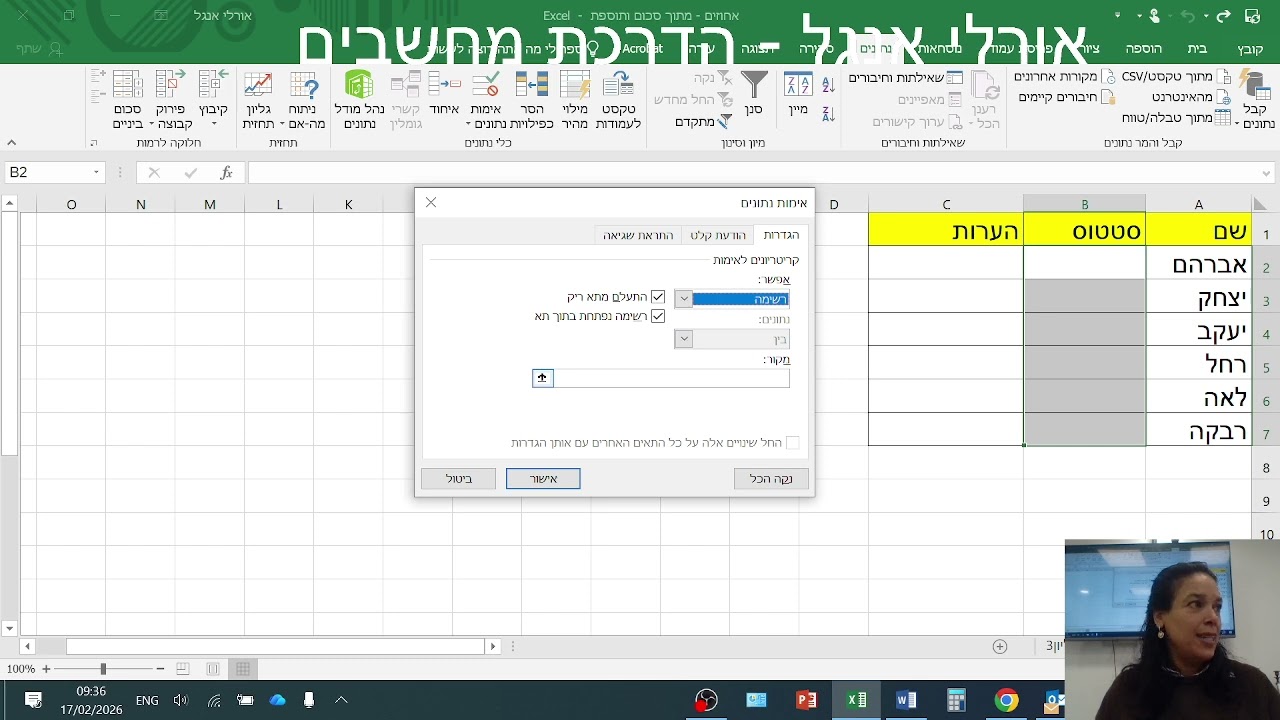Toggle In-cell dropdown checkbox
The image size is (1280, 720).
click(657, 316)
